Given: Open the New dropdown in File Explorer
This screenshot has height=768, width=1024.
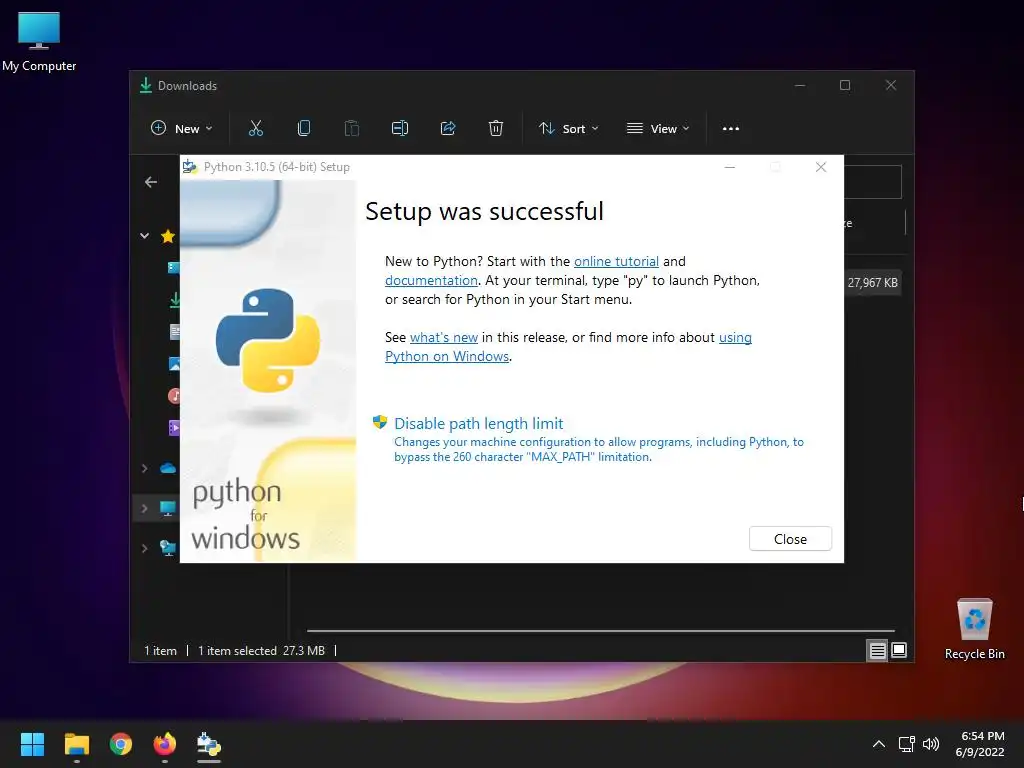Looking at the screenshot, I should 182,129.
